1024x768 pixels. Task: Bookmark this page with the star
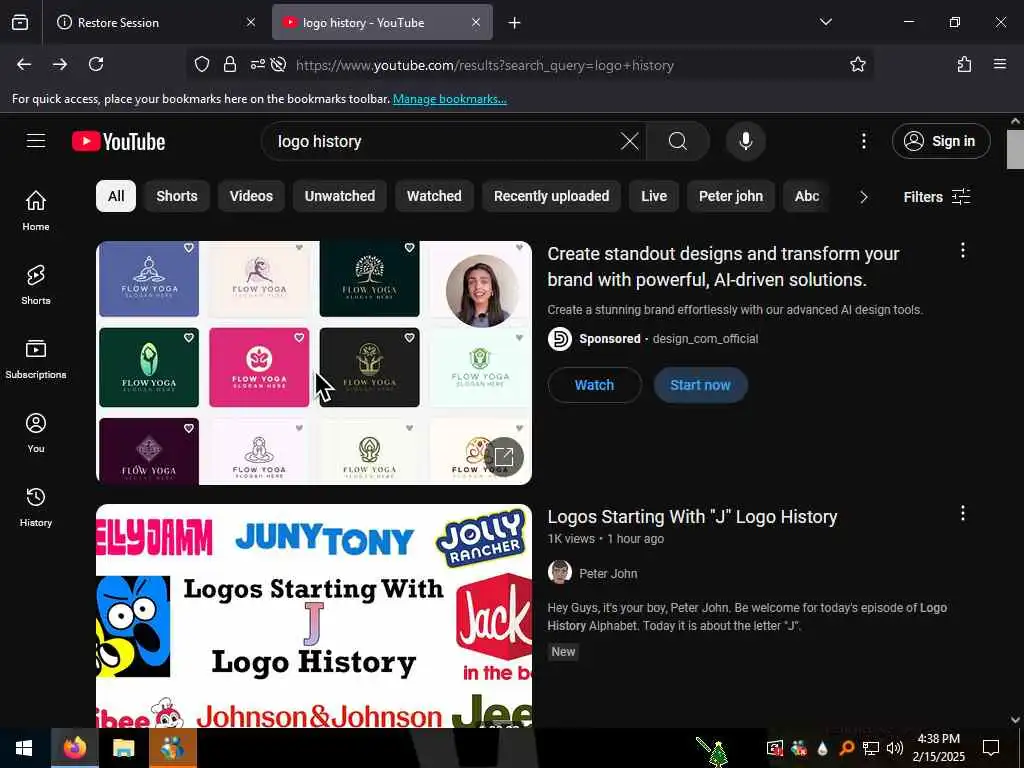[857, 64]
